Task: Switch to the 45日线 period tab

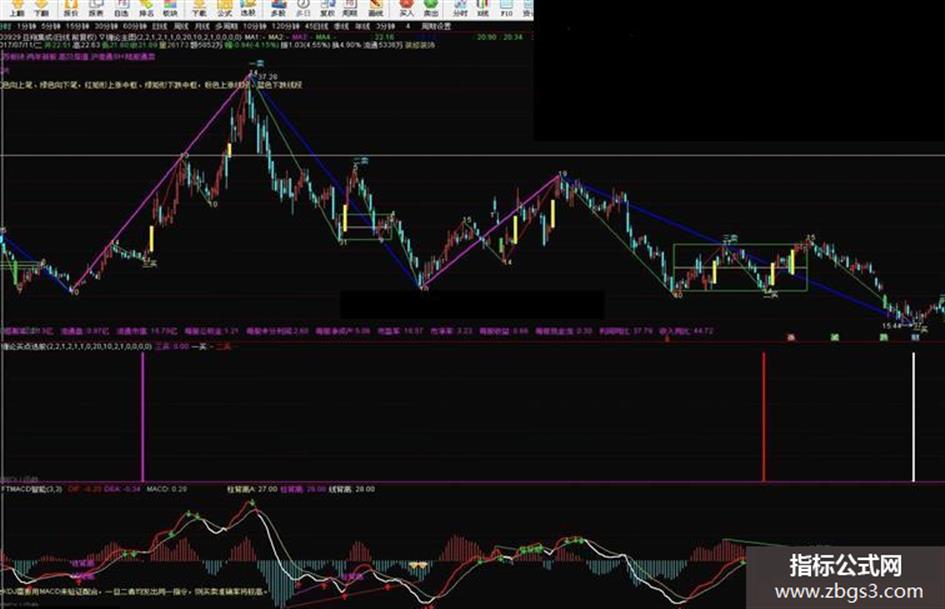Action: click(316, 27)
